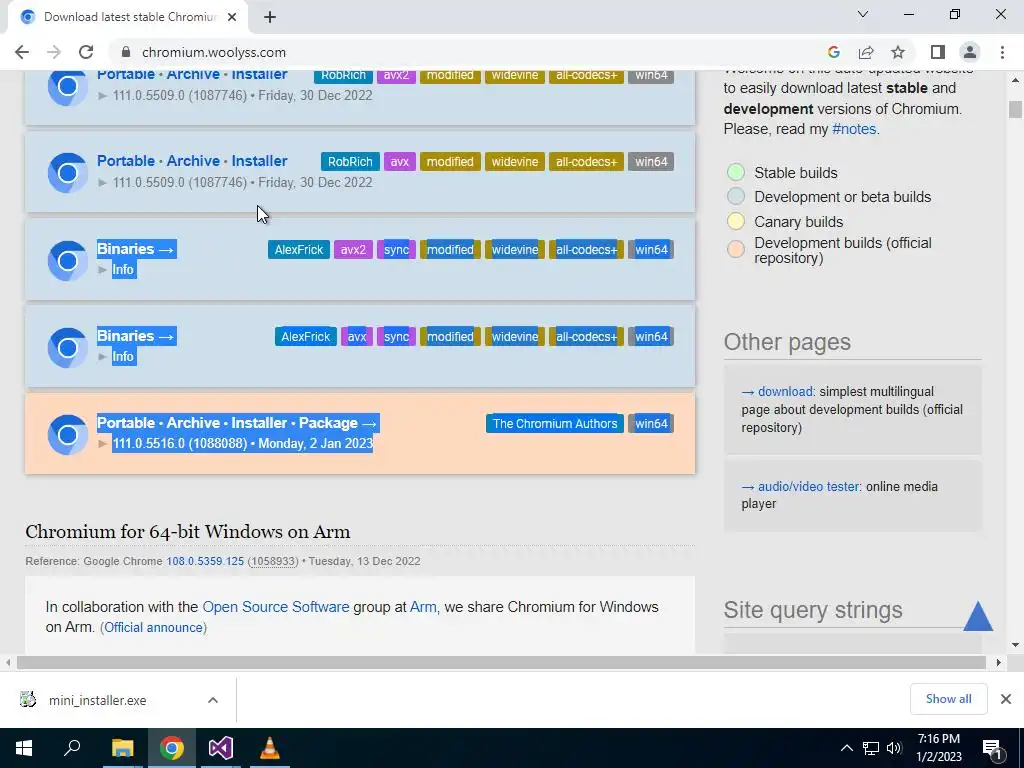
Task: Click yellow Canary builds legend circle
Action: (736, 221)
